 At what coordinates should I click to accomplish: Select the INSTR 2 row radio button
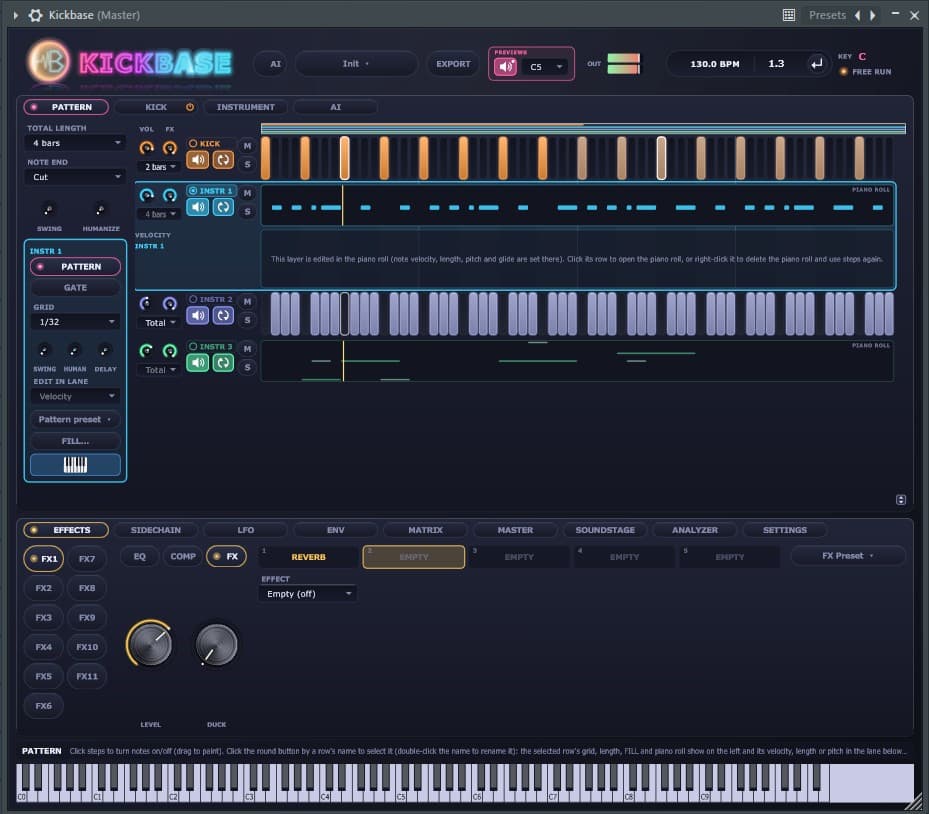point(193,299)
